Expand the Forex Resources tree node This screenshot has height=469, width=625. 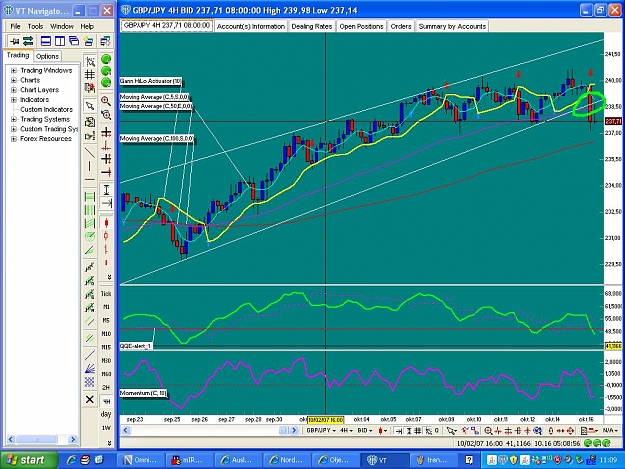tap(14, 139)
